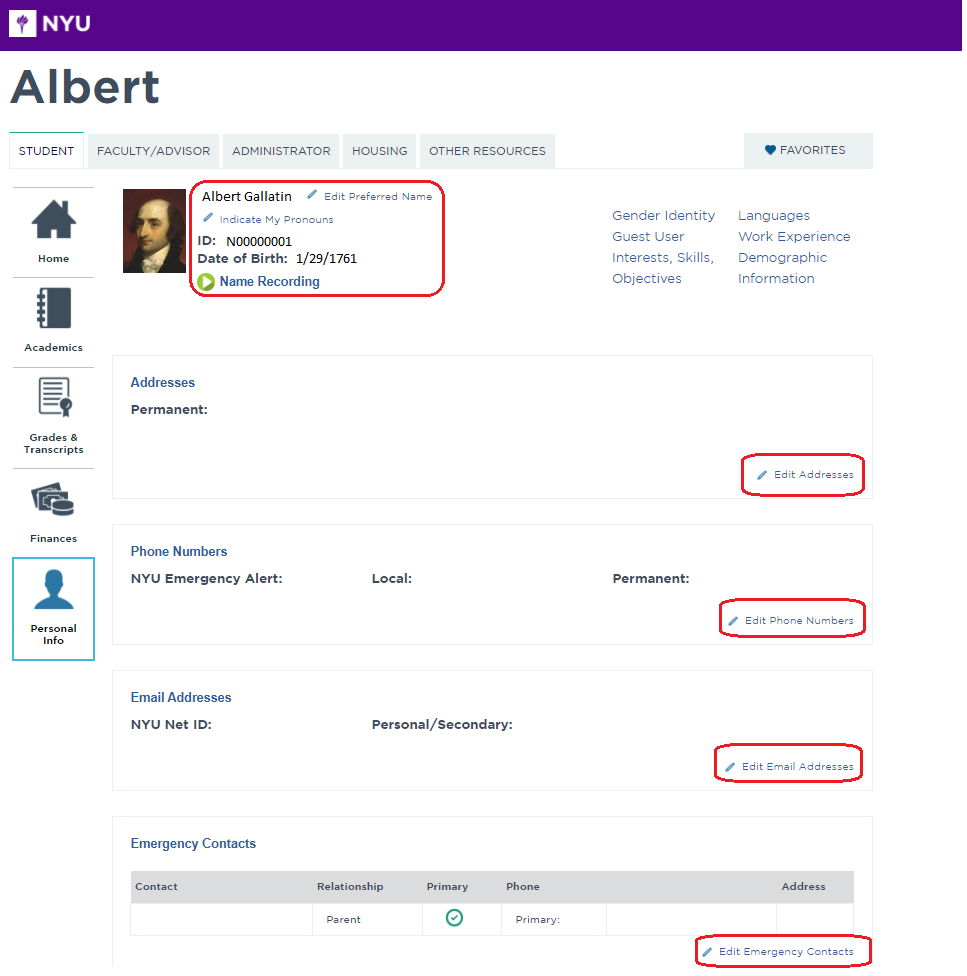Select the Housing tab
Viewport: 967px width, 976px height.
click(379, 151)
